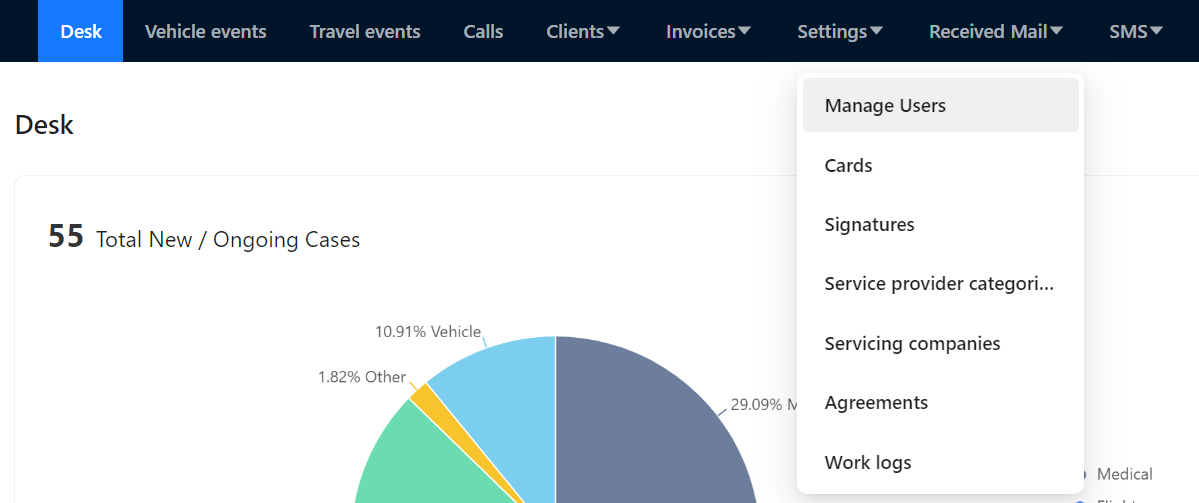Open the Received Mail dropdown
The width and height of the screenshot is (1199, 503).
click(995, 31)
